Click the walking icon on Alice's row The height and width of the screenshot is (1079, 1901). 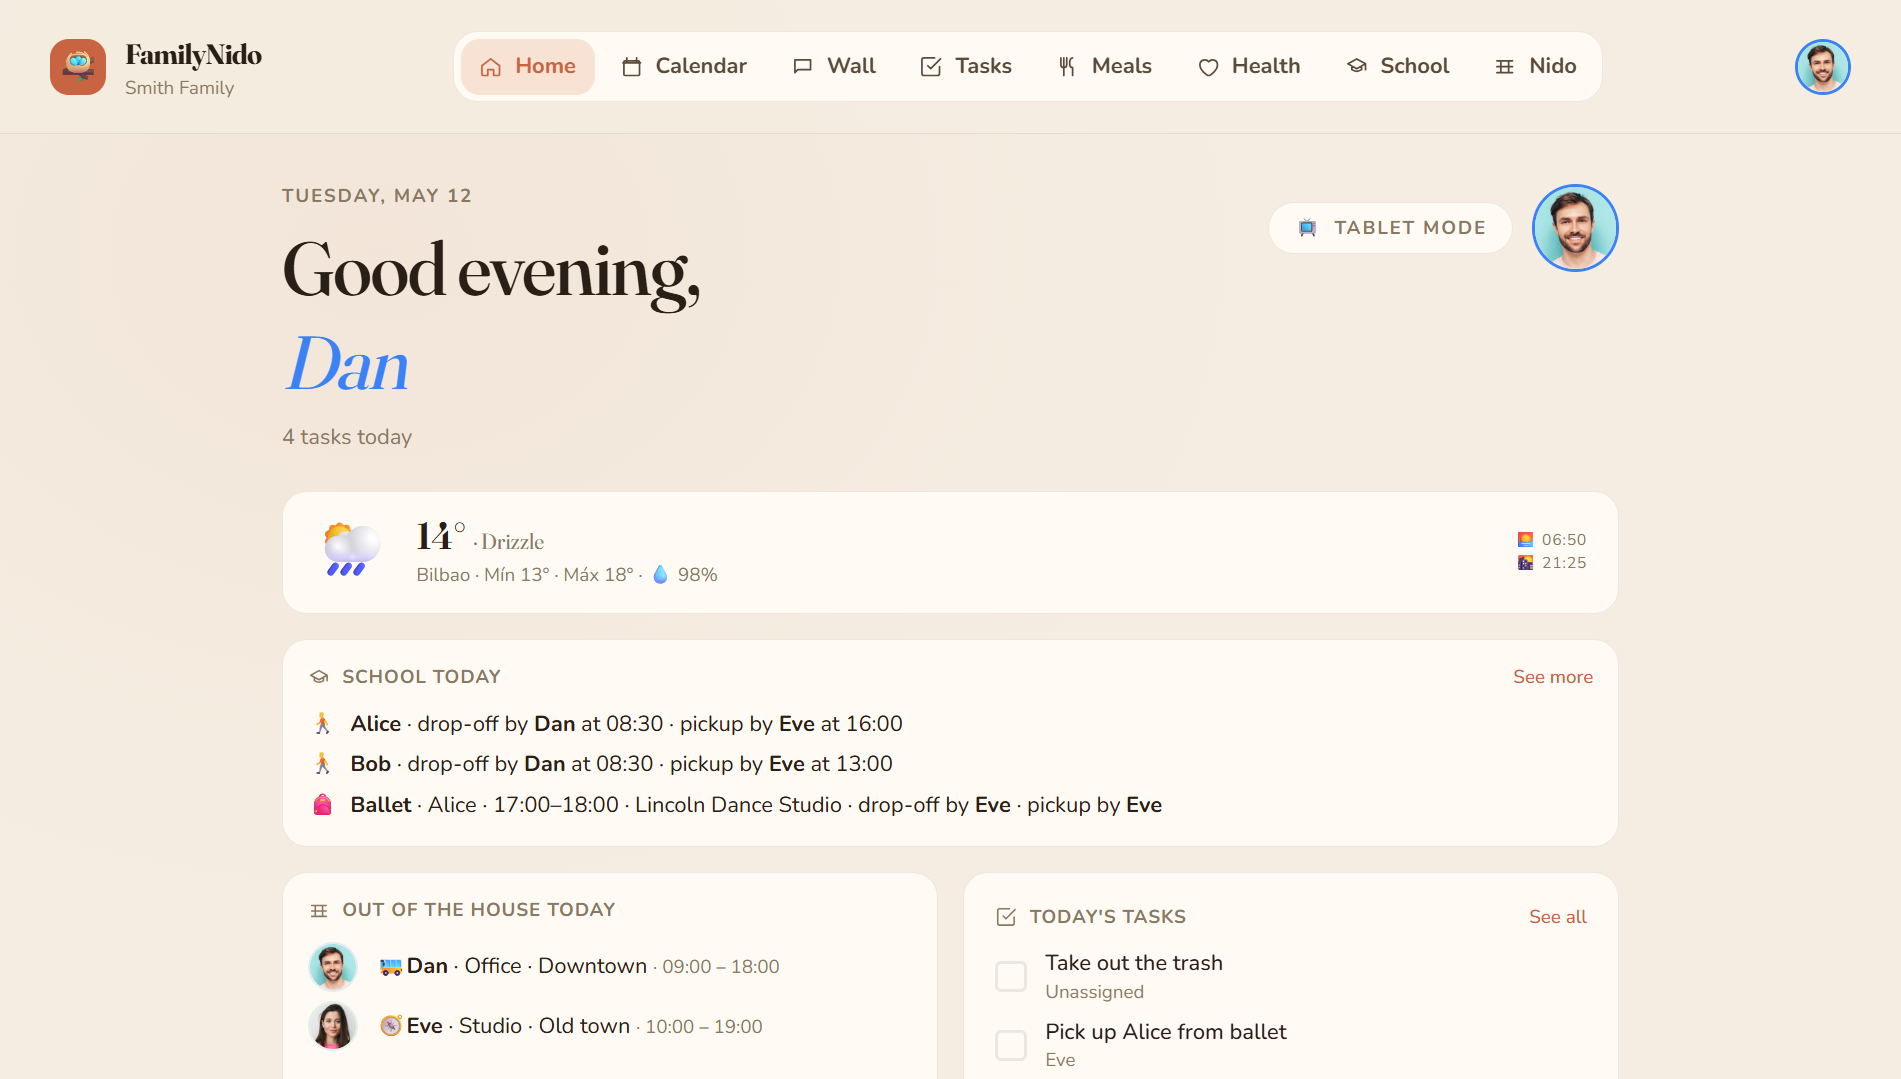click(x=322, y=724)
